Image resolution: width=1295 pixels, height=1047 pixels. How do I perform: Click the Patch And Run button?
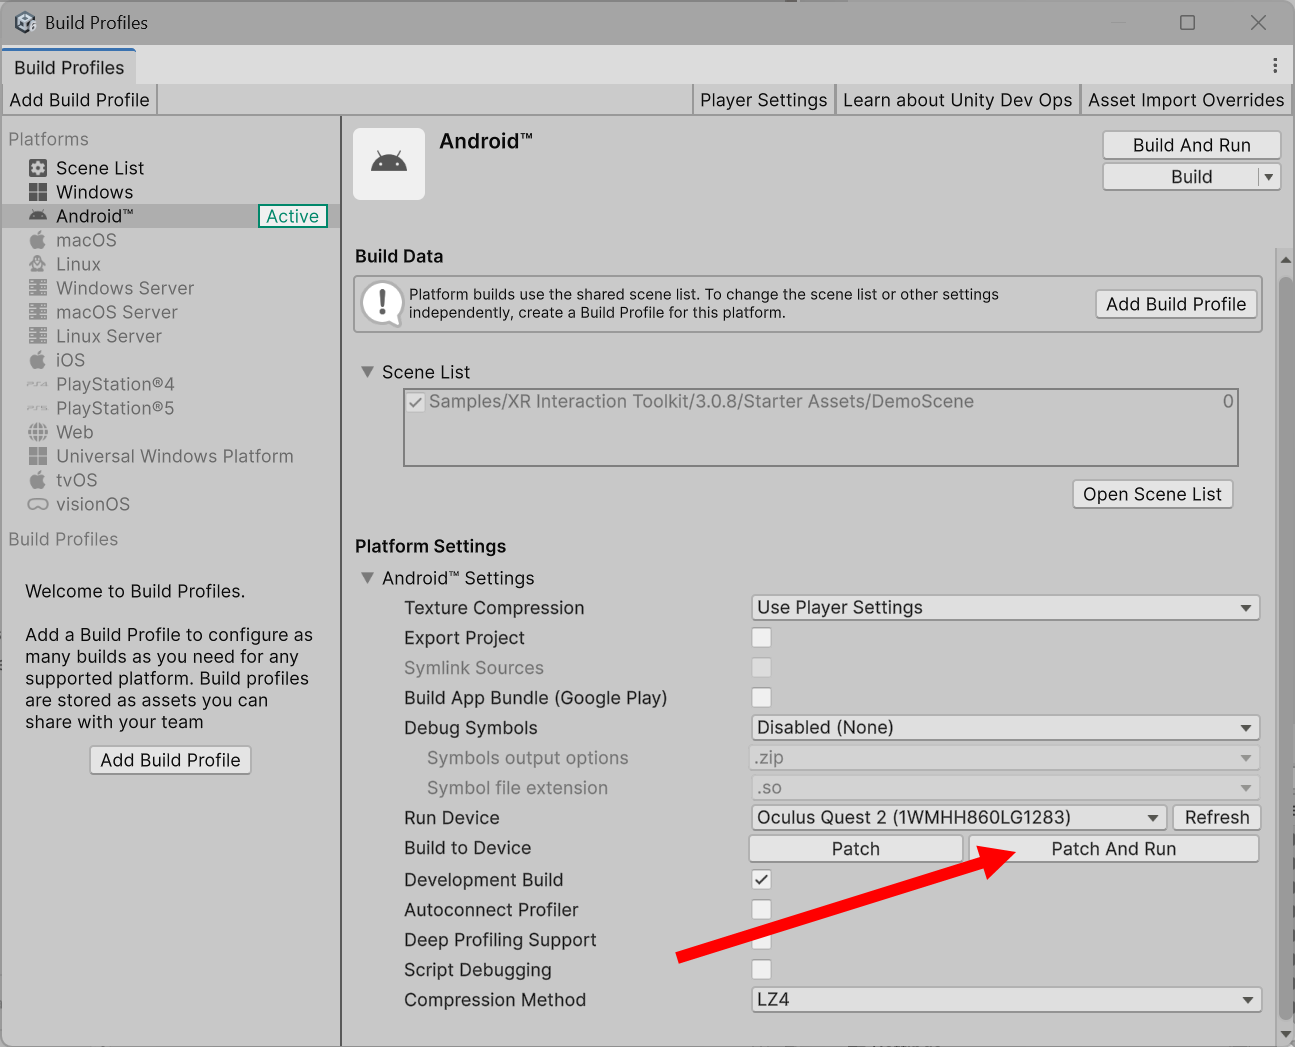coord(1114,849)
